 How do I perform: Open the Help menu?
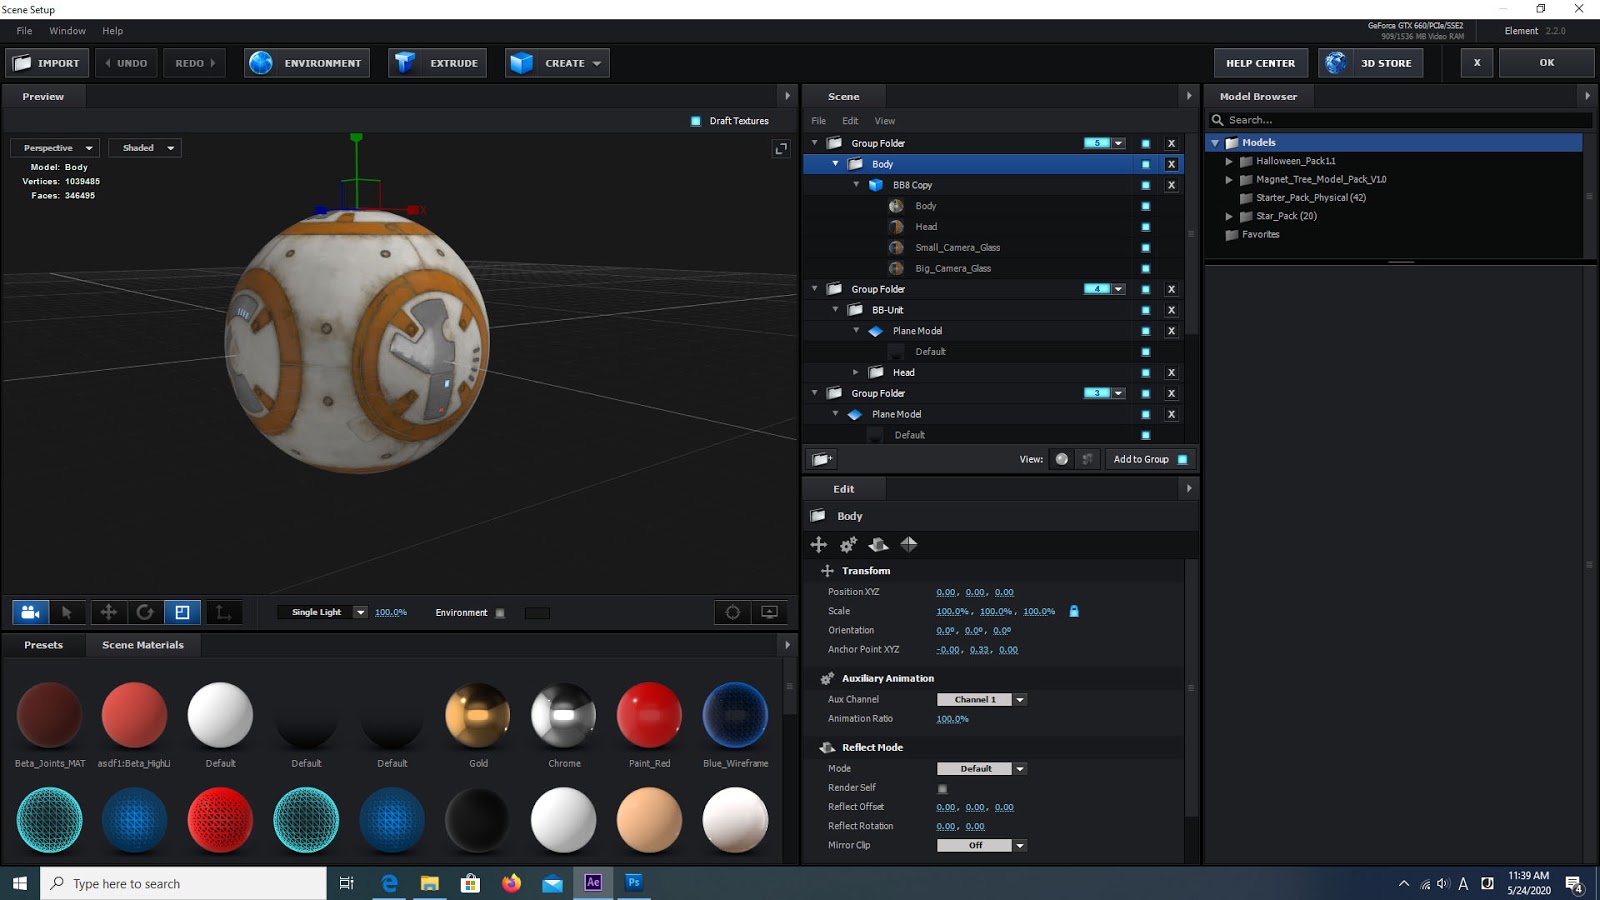pos(112,31)
